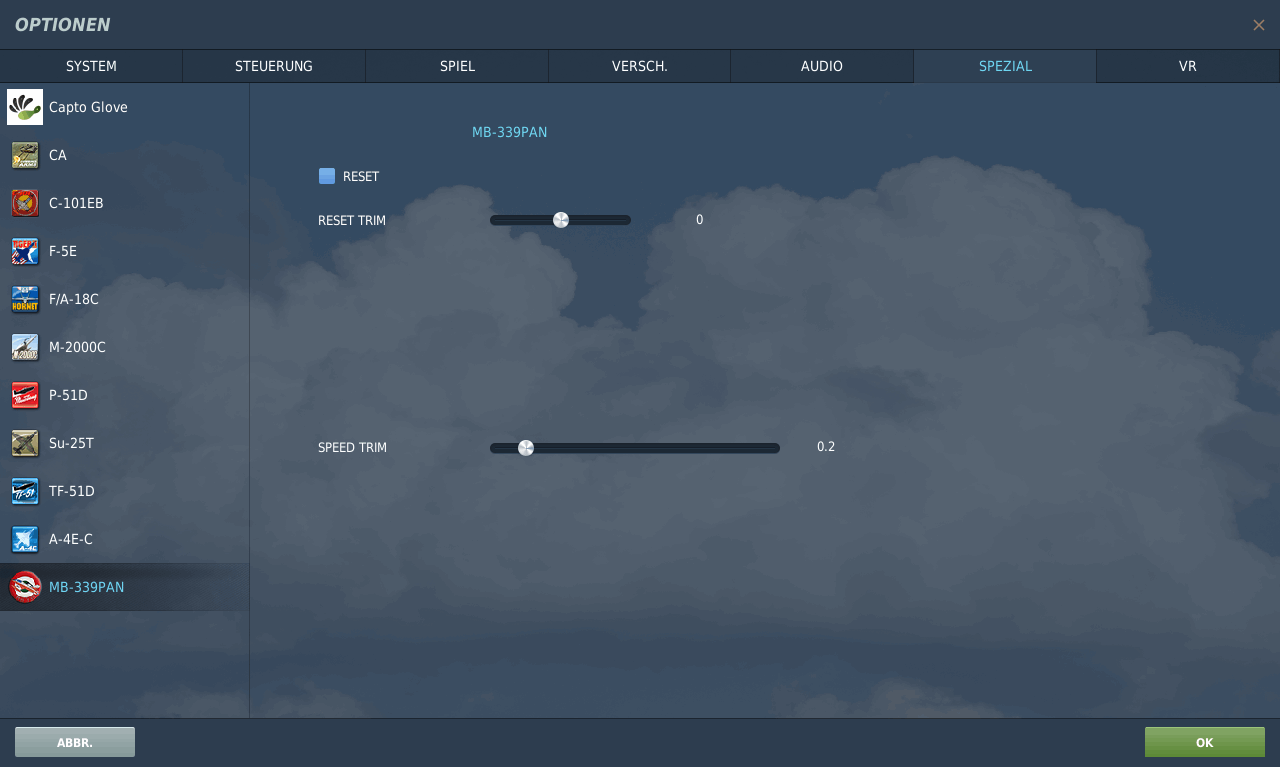Image resolution: width=1280 pixels, height=767 pixels.
Task: Open the AUDIO tab
Action: point(822,66)
